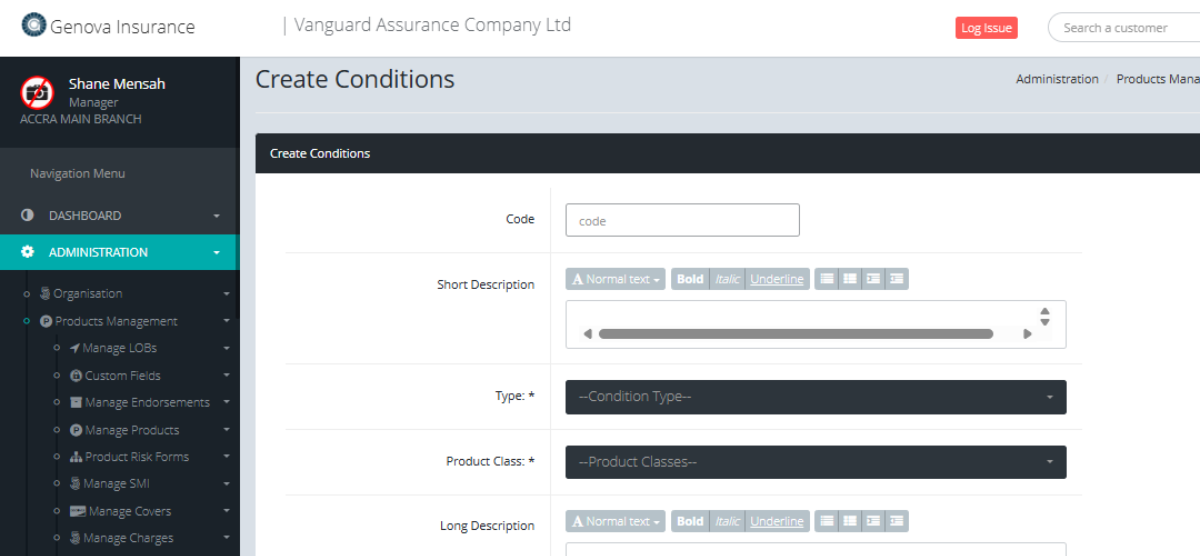The height and width of the screenshot is (556, 1200).
Task: Click the Code input field
Action: click(x=682, y=220)
